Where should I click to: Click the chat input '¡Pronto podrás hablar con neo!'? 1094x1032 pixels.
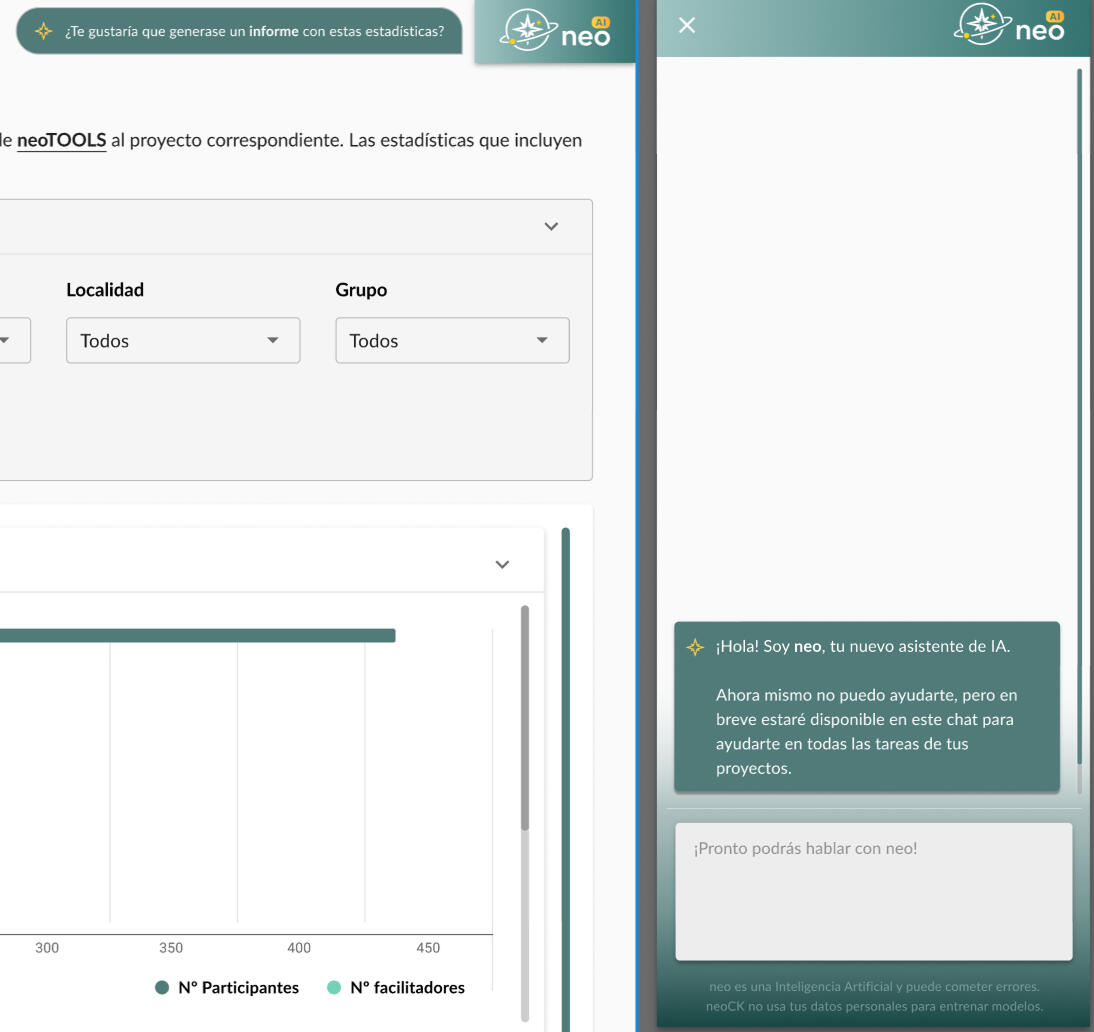point(873,890)
